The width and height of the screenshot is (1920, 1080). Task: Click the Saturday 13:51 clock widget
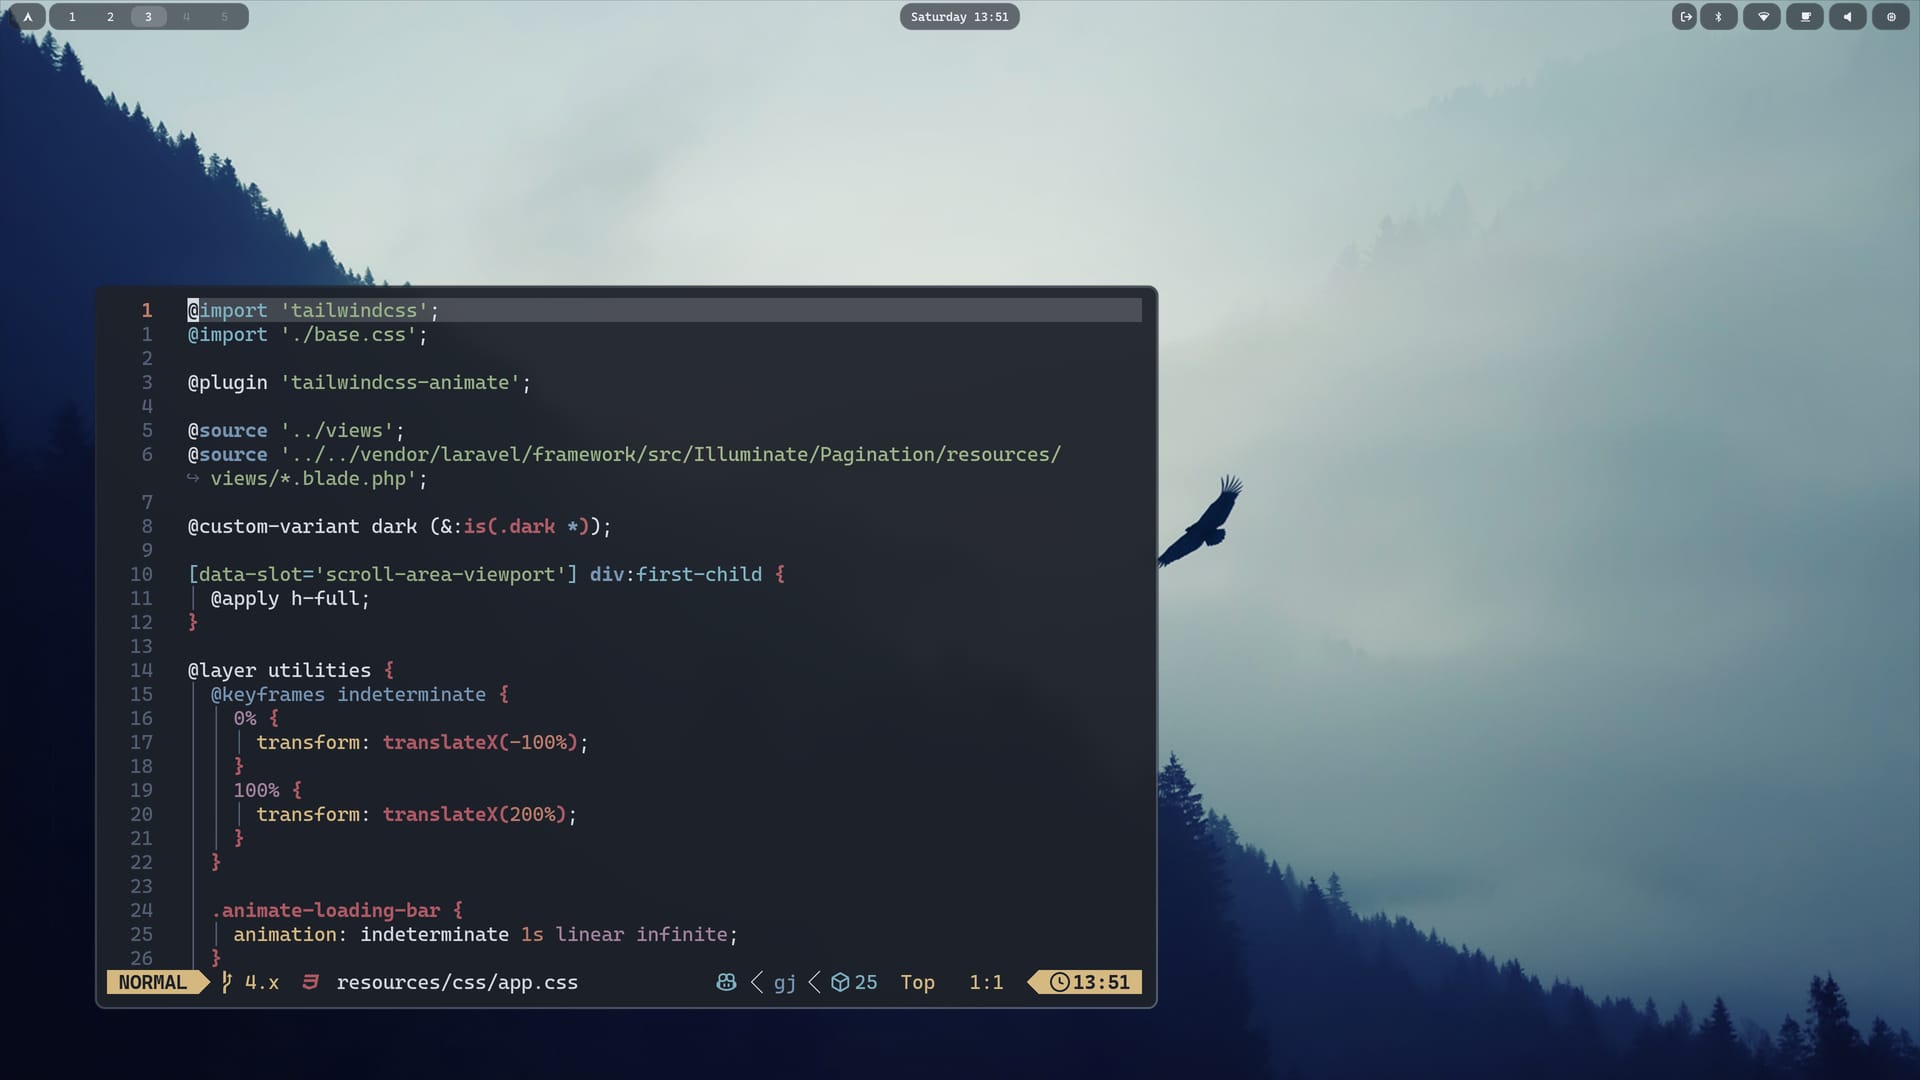(x=959, y=17)
